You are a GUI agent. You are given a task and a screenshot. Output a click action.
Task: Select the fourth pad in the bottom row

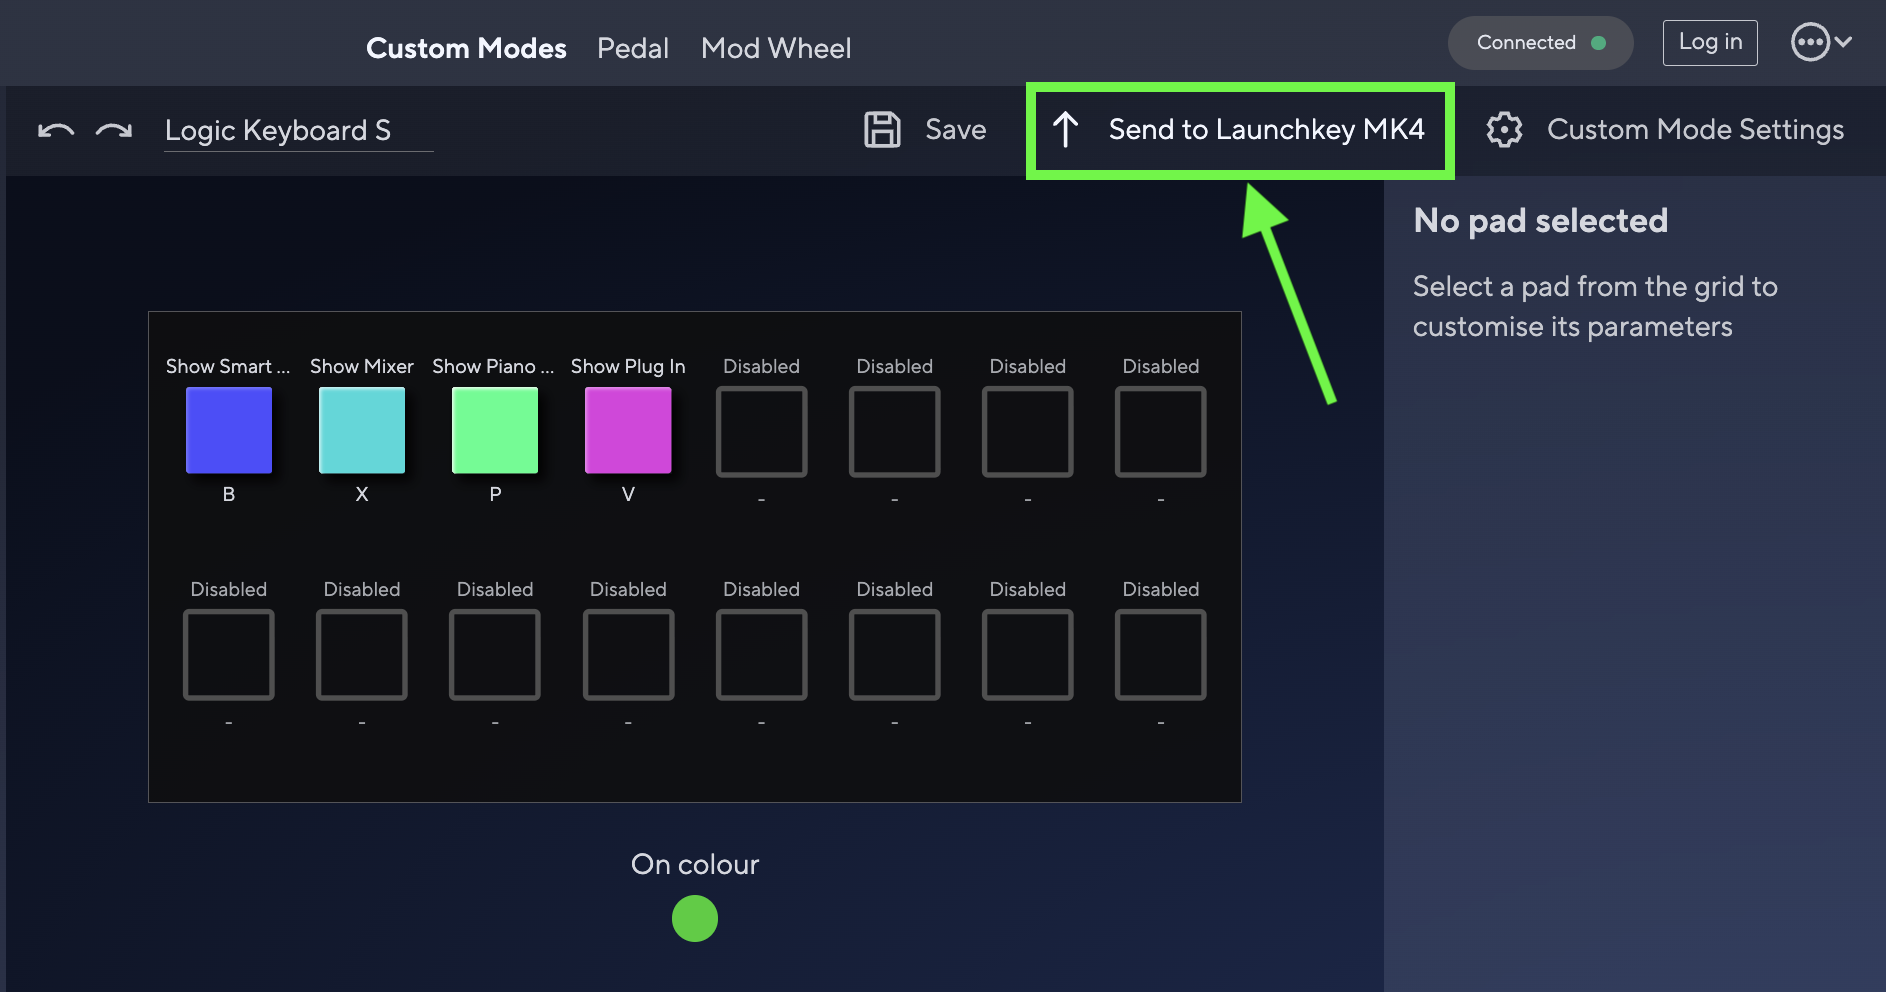(x=629, y=654)
